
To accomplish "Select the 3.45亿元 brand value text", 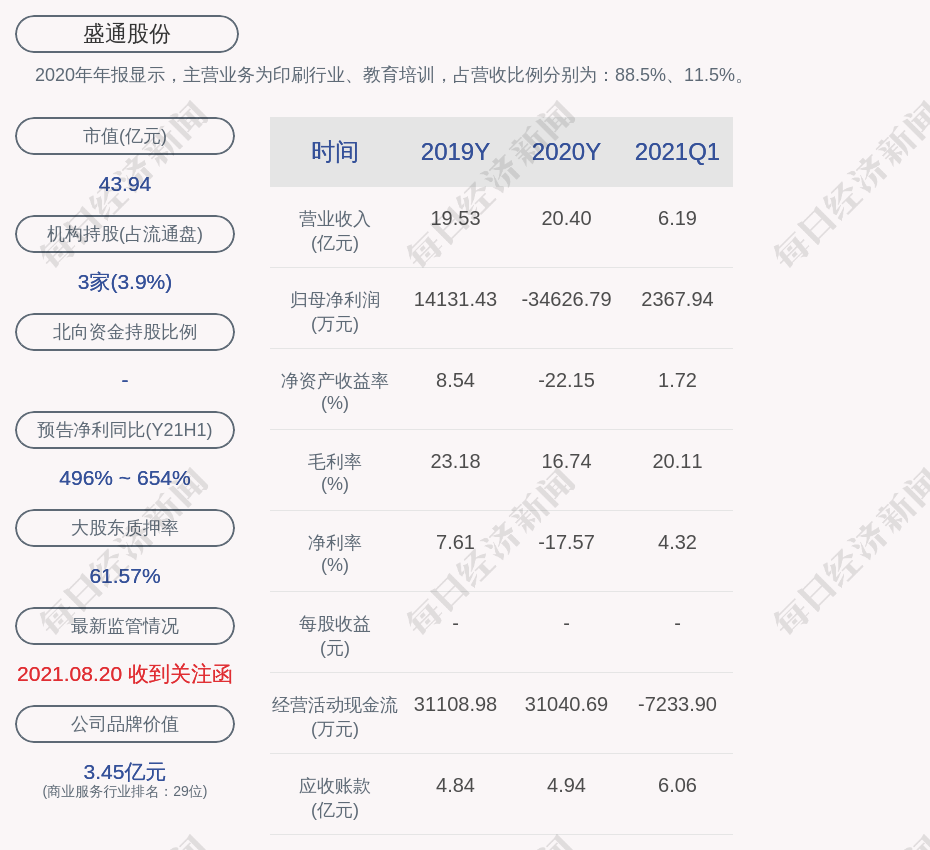I will (x=125, y=772).
